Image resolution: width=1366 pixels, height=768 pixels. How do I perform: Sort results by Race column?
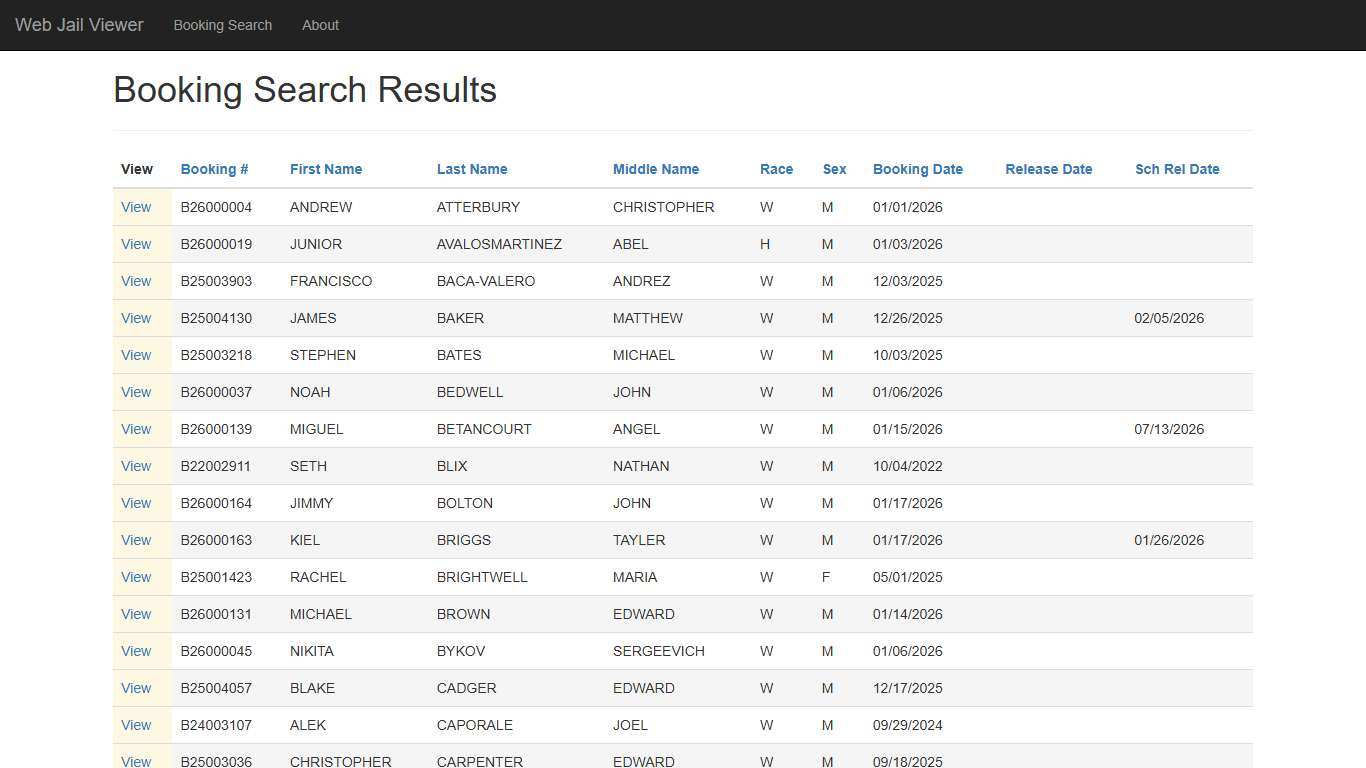[x=776, y=169]
